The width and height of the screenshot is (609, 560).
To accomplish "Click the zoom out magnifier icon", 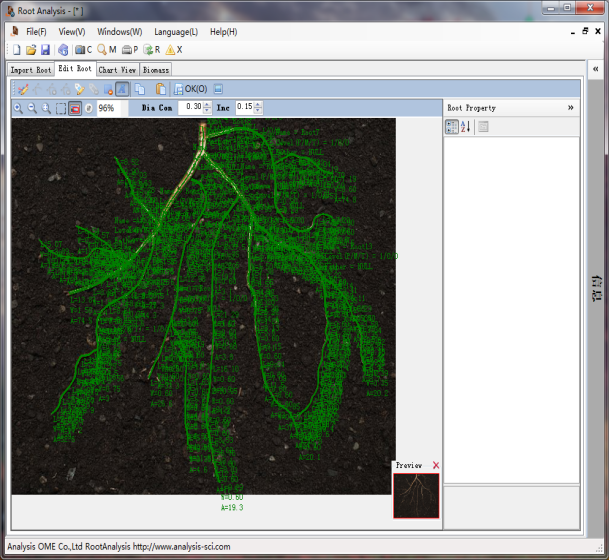I will click(x=32, y=108).
